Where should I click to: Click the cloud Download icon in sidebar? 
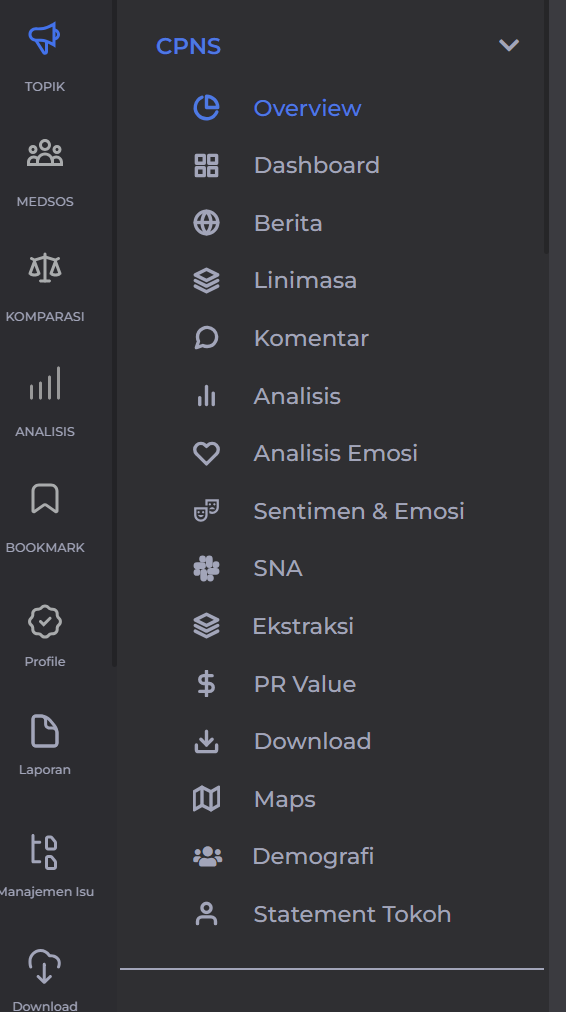pos(45,967)
